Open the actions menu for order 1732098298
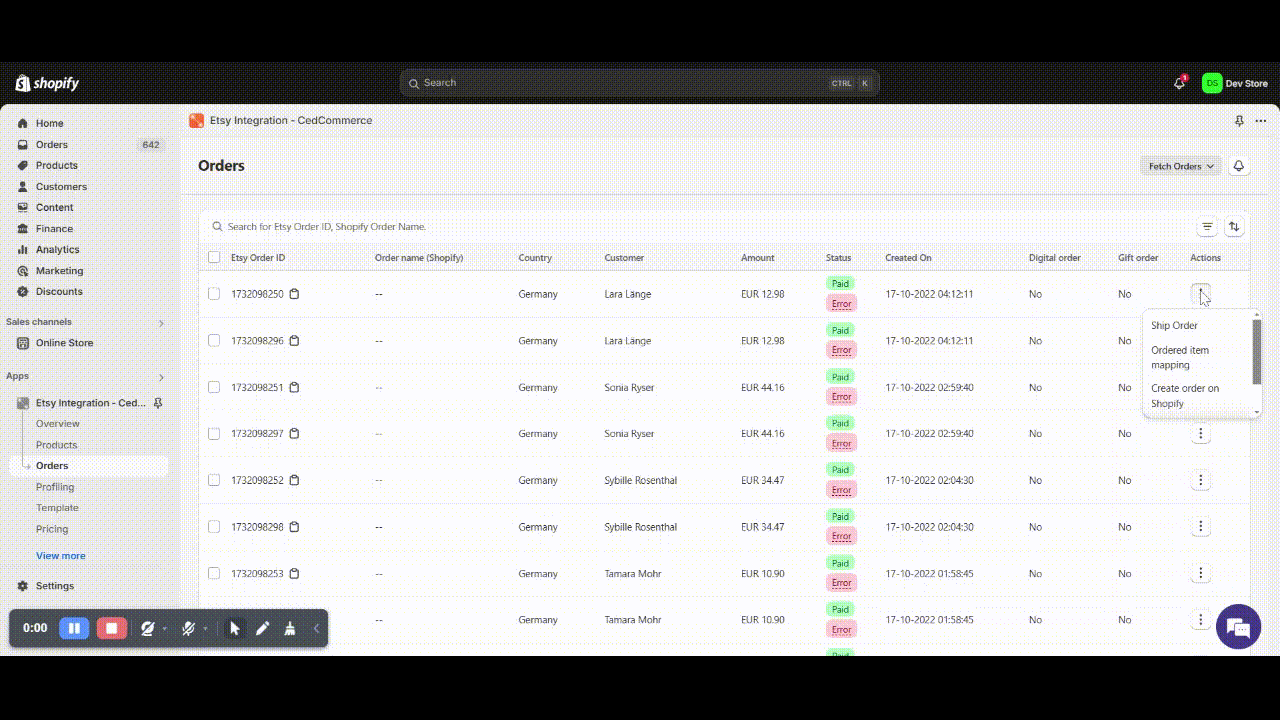Screen dimensions: 1280x720 (1201, 527)
